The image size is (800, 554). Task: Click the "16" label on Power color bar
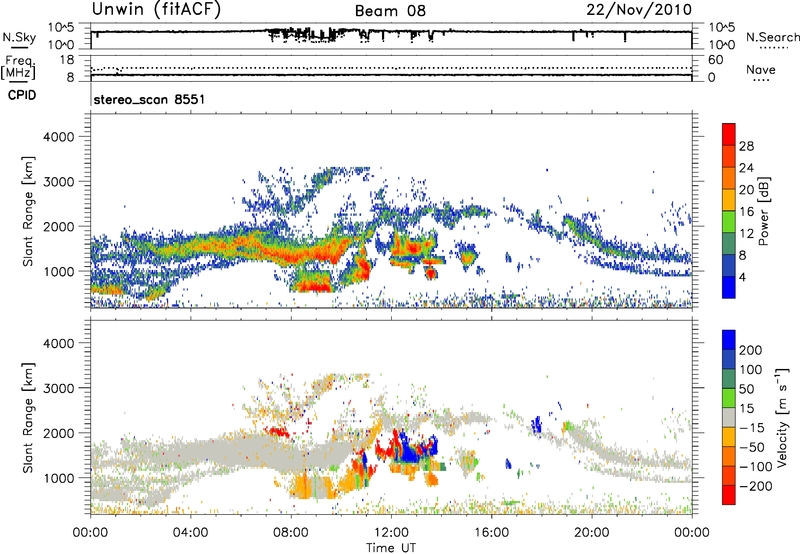click(x=746, y=212)
